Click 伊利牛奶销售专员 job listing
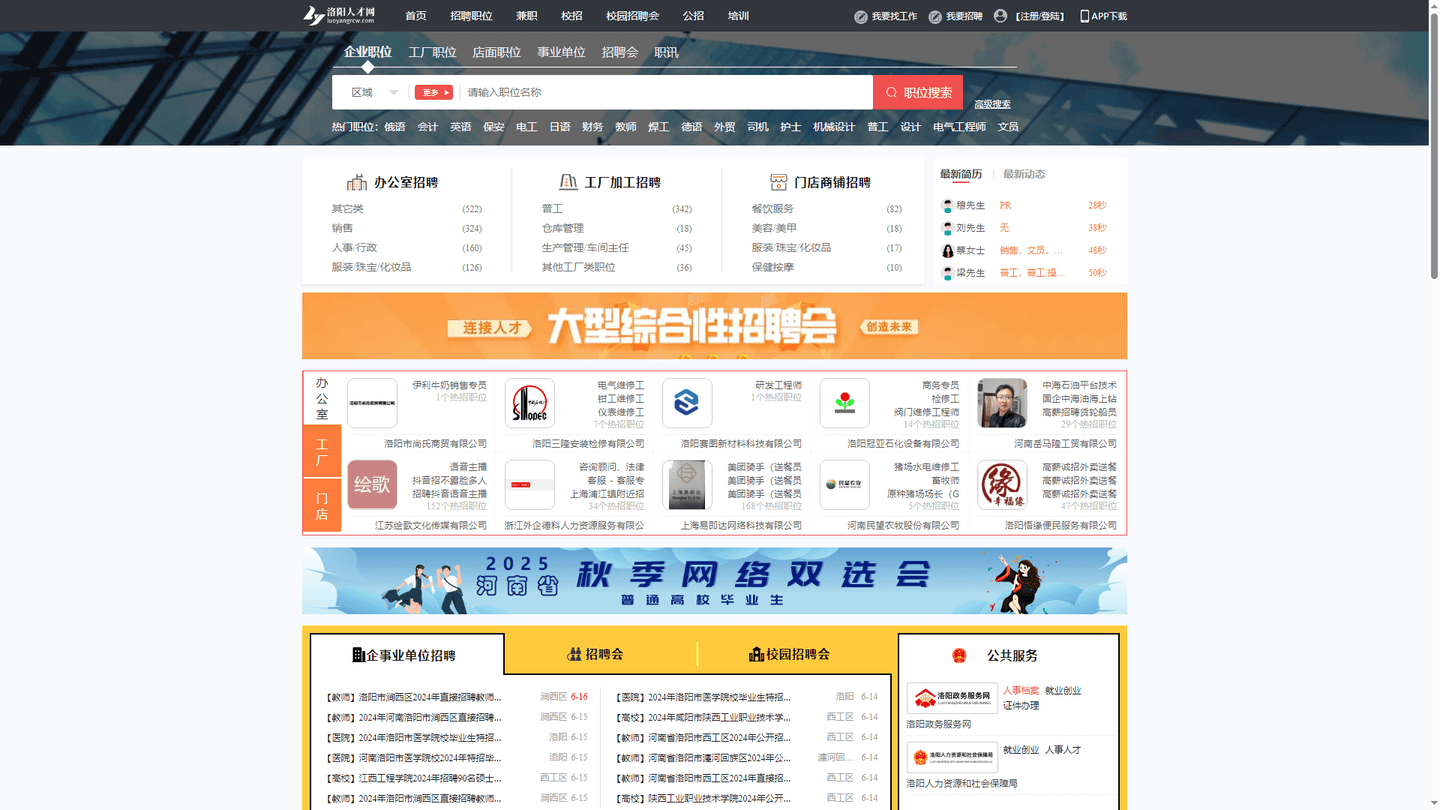Screen dimensions: 1440x810 [x=449, y=385]
